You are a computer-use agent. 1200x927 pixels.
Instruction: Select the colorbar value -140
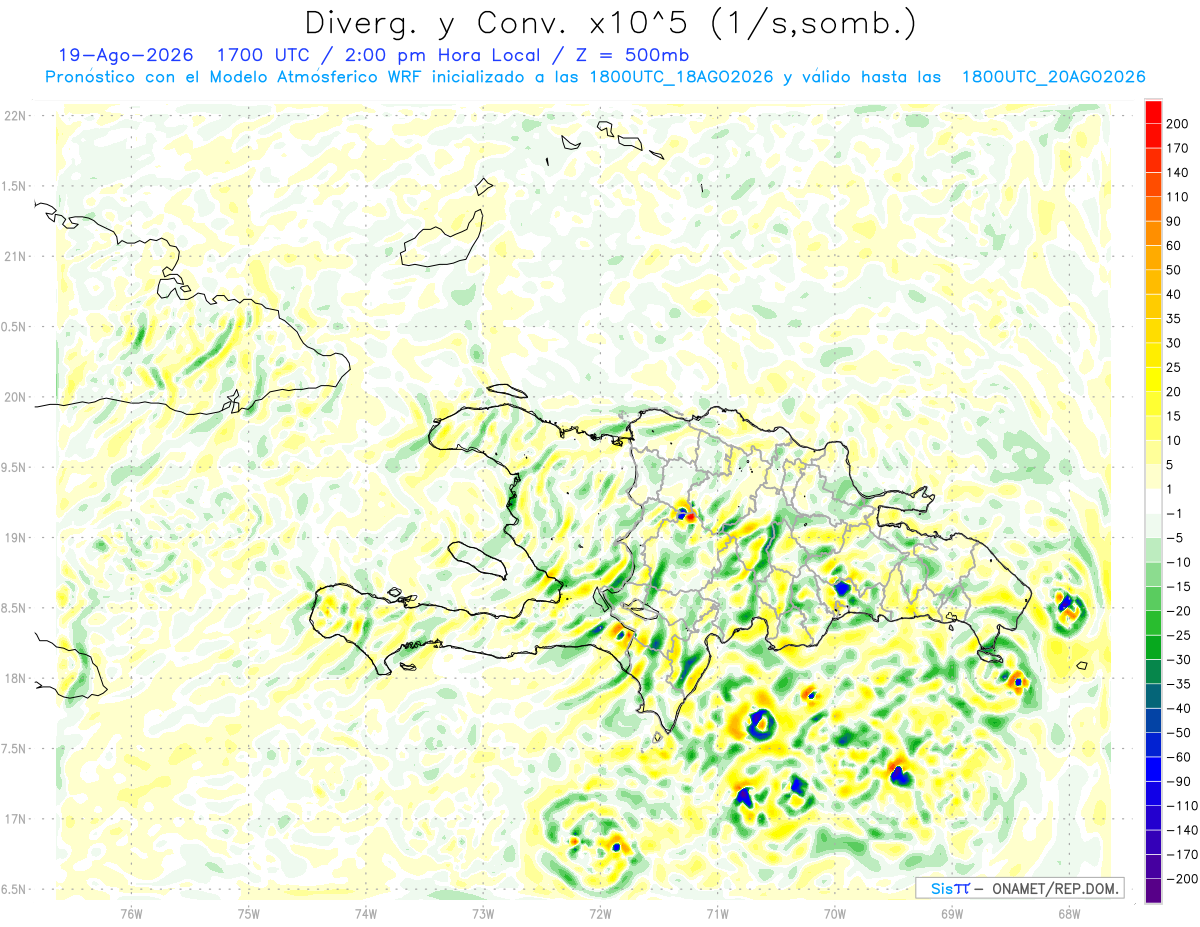coord(1183,832)
